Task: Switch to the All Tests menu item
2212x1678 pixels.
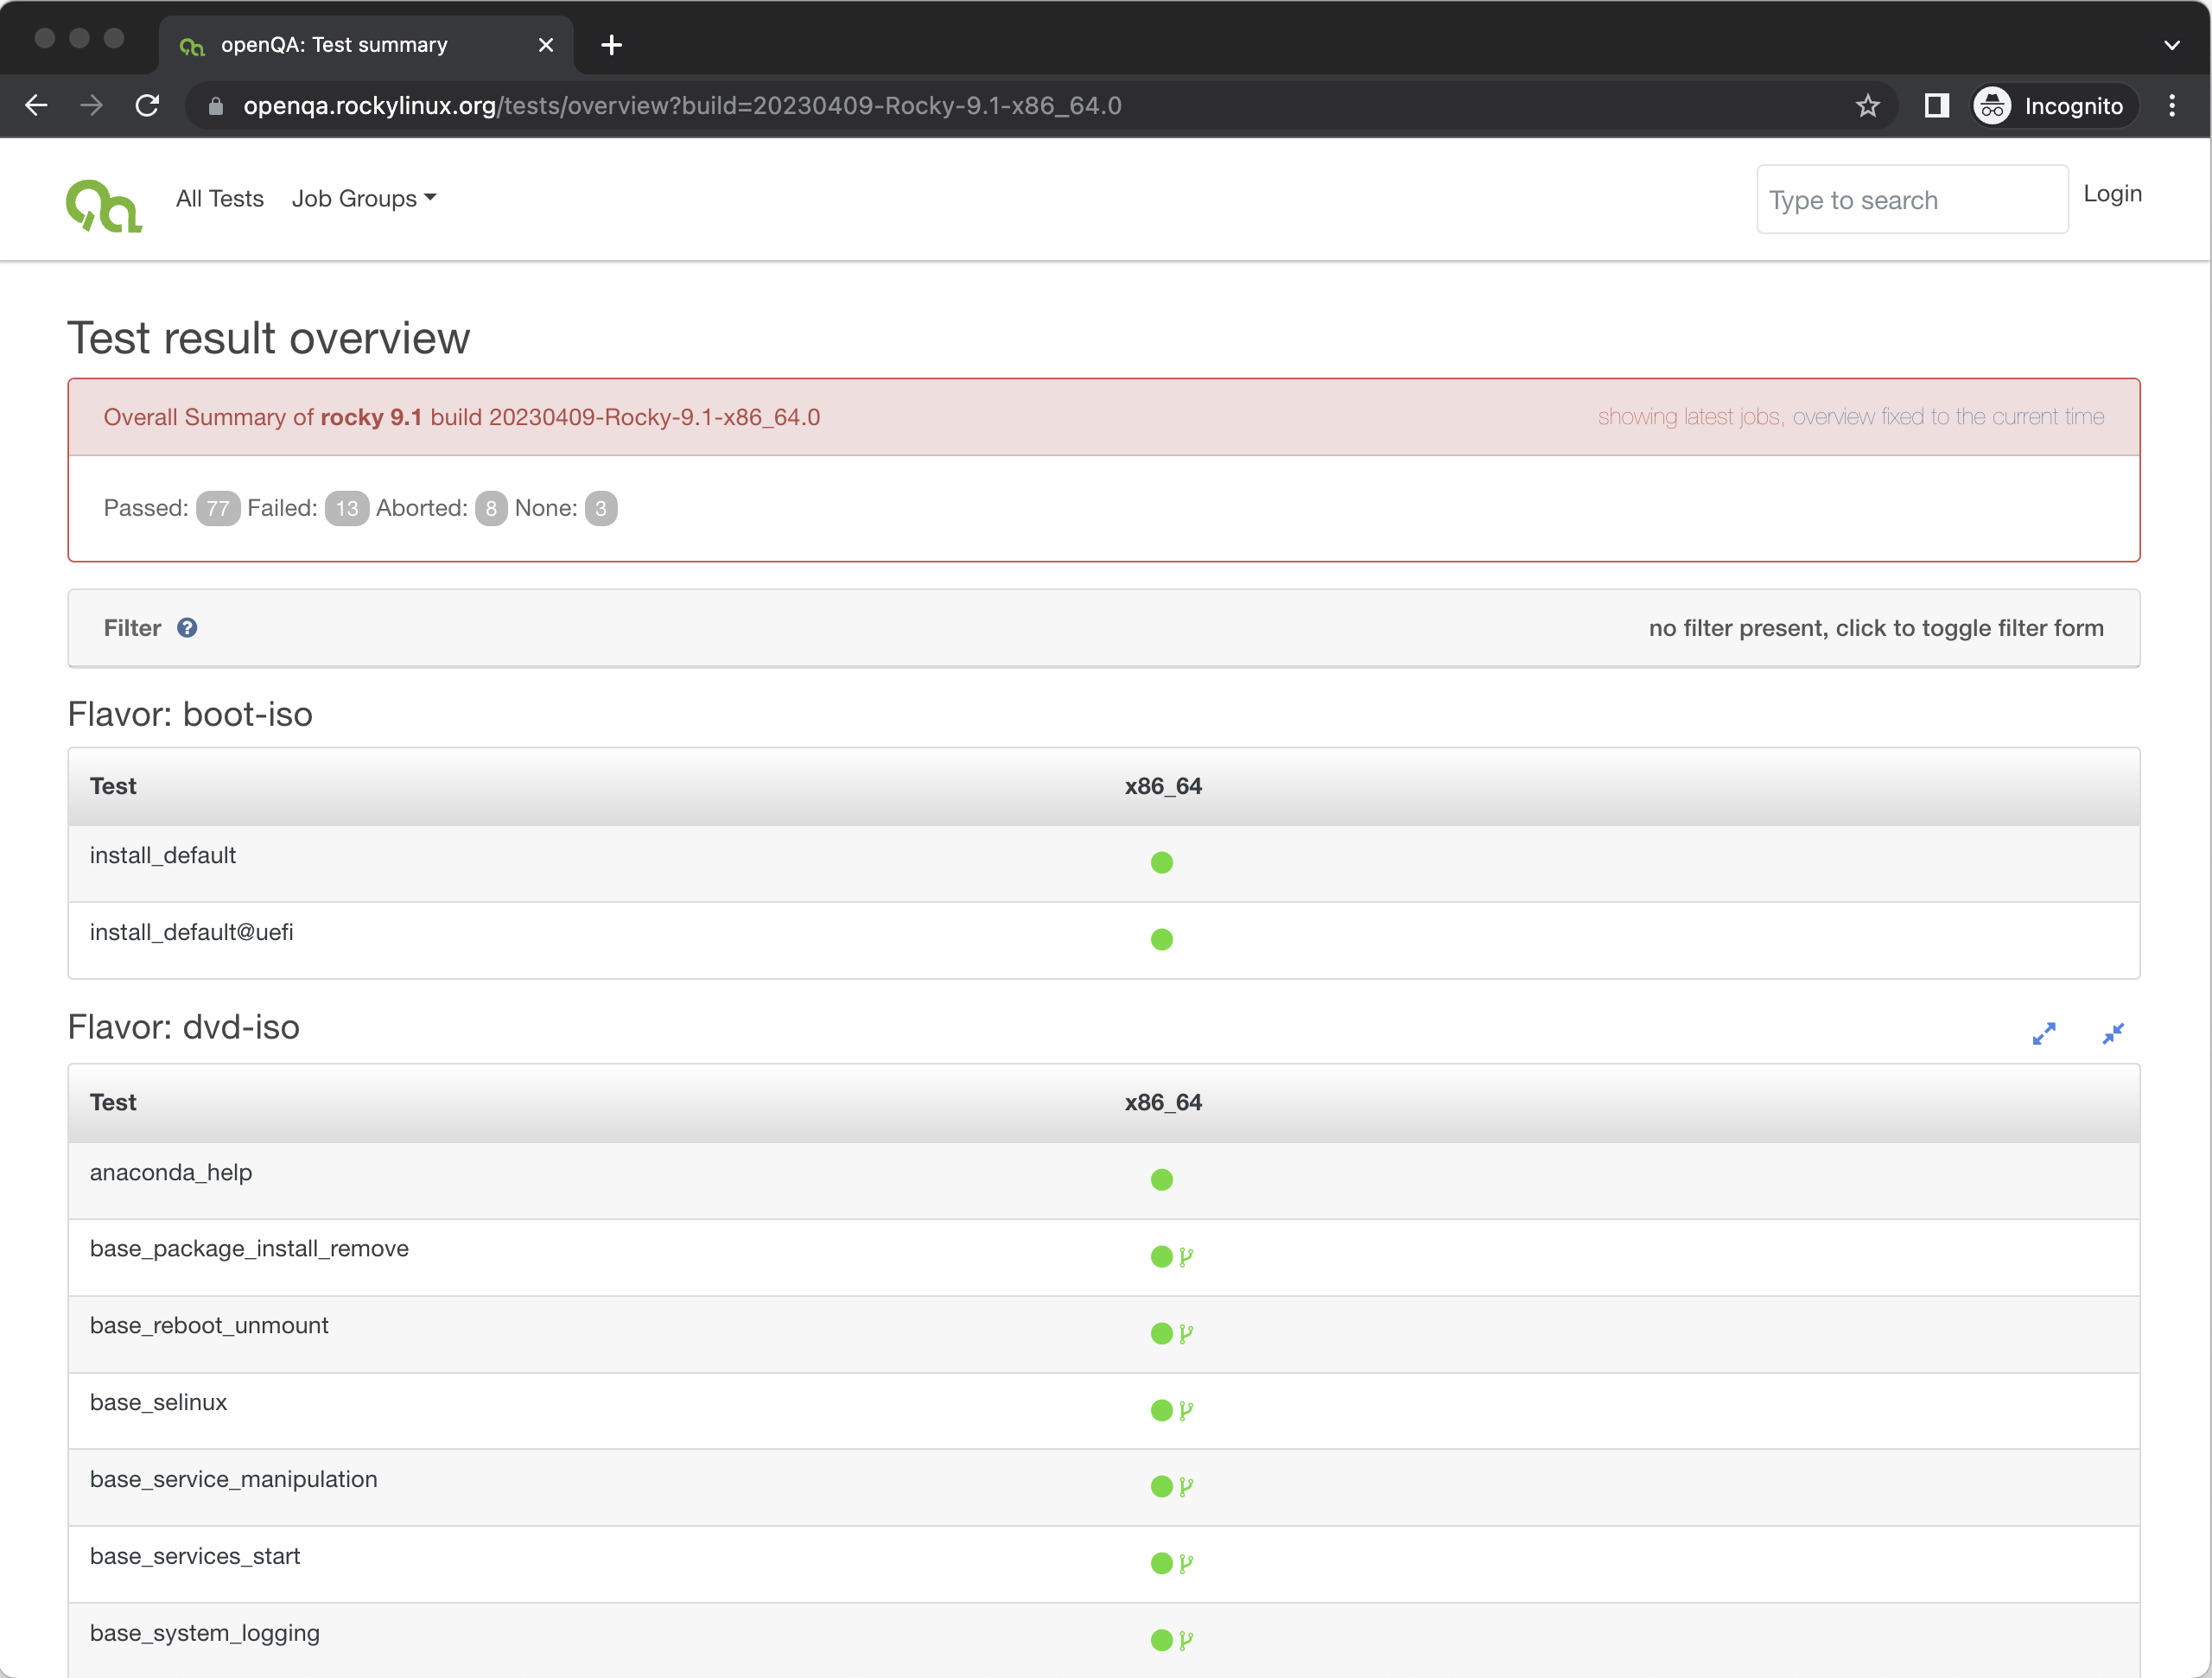Action: (x=219, y=198)
